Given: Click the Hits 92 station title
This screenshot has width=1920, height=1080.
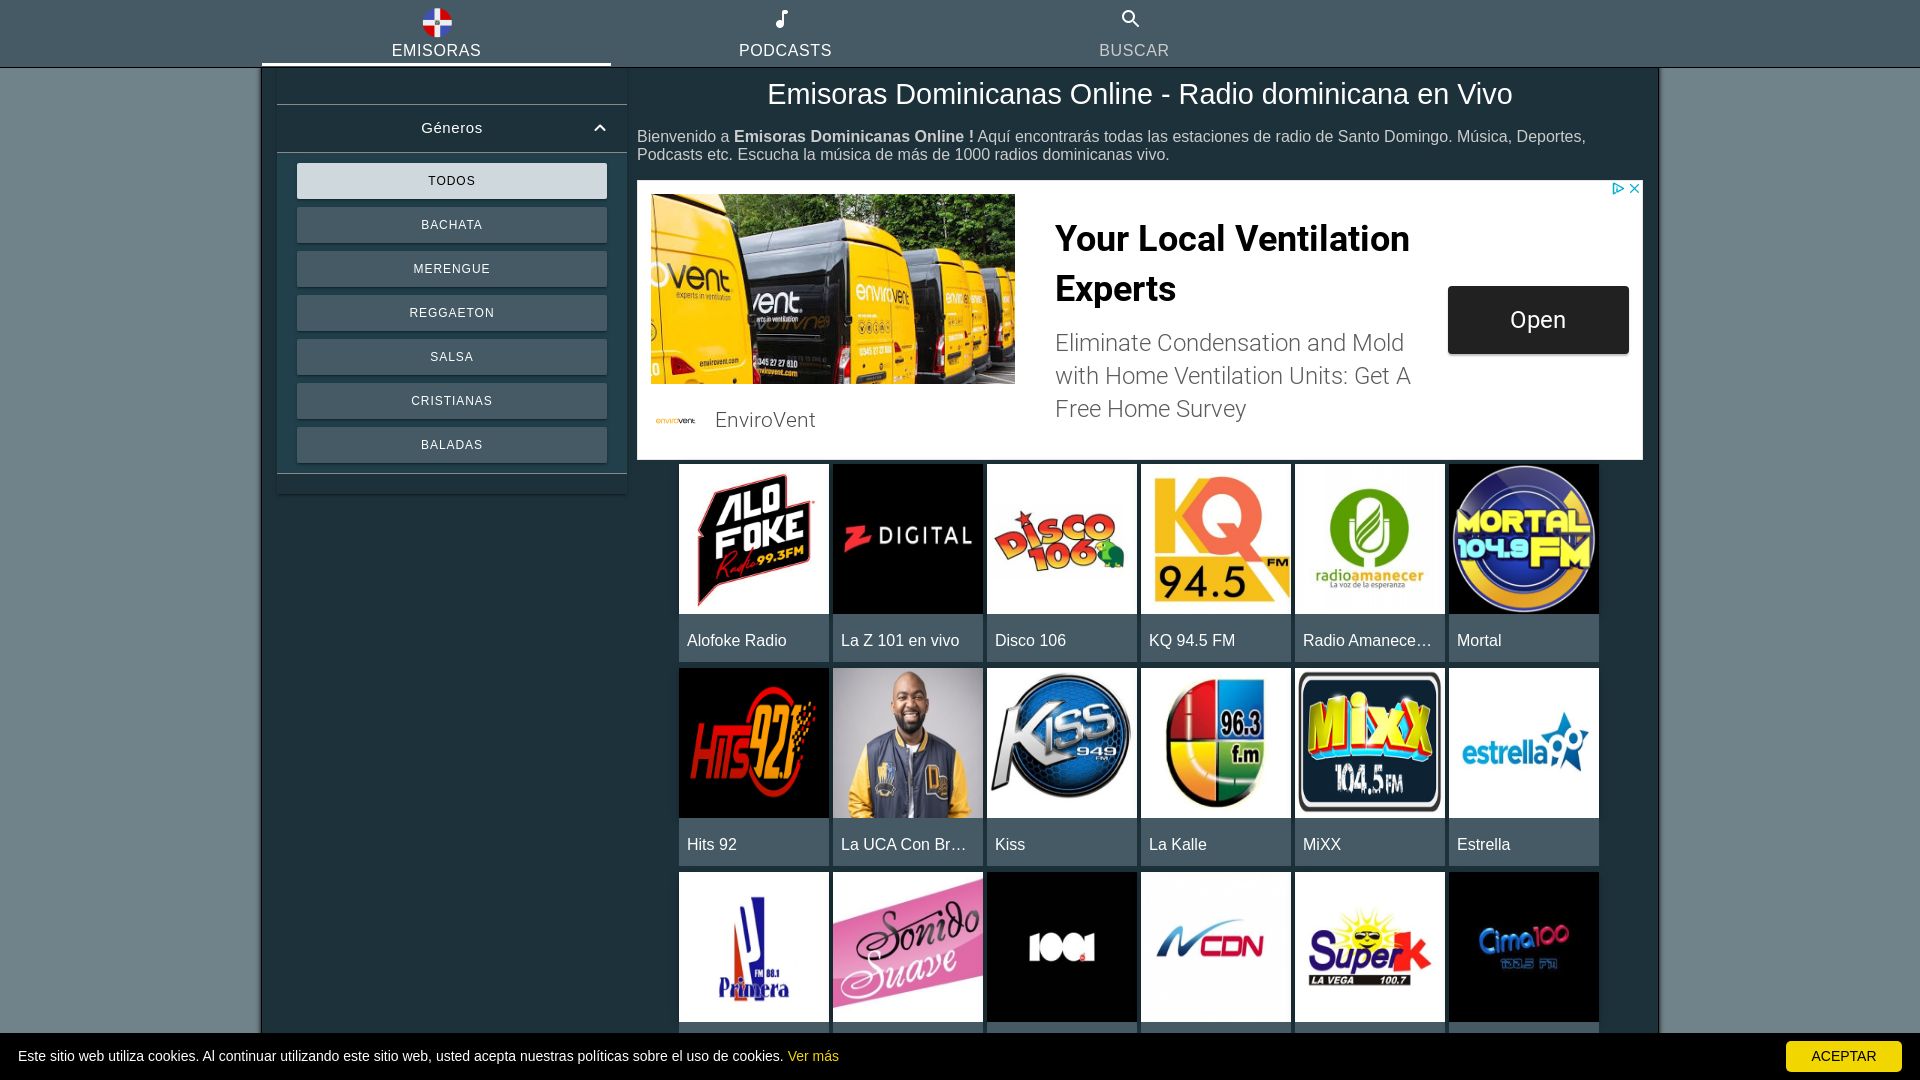Looking at the screenshot, I should click(712, 844).
